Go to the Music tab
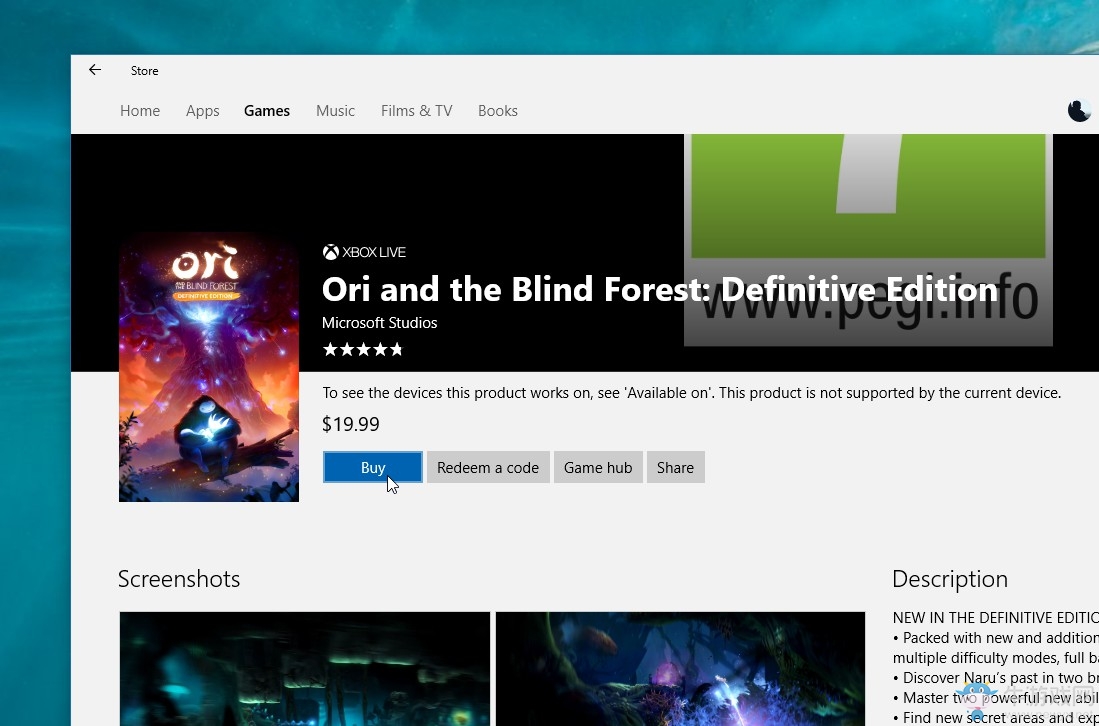The width and height of the screenshot is (1099, 726). (336, 111)
